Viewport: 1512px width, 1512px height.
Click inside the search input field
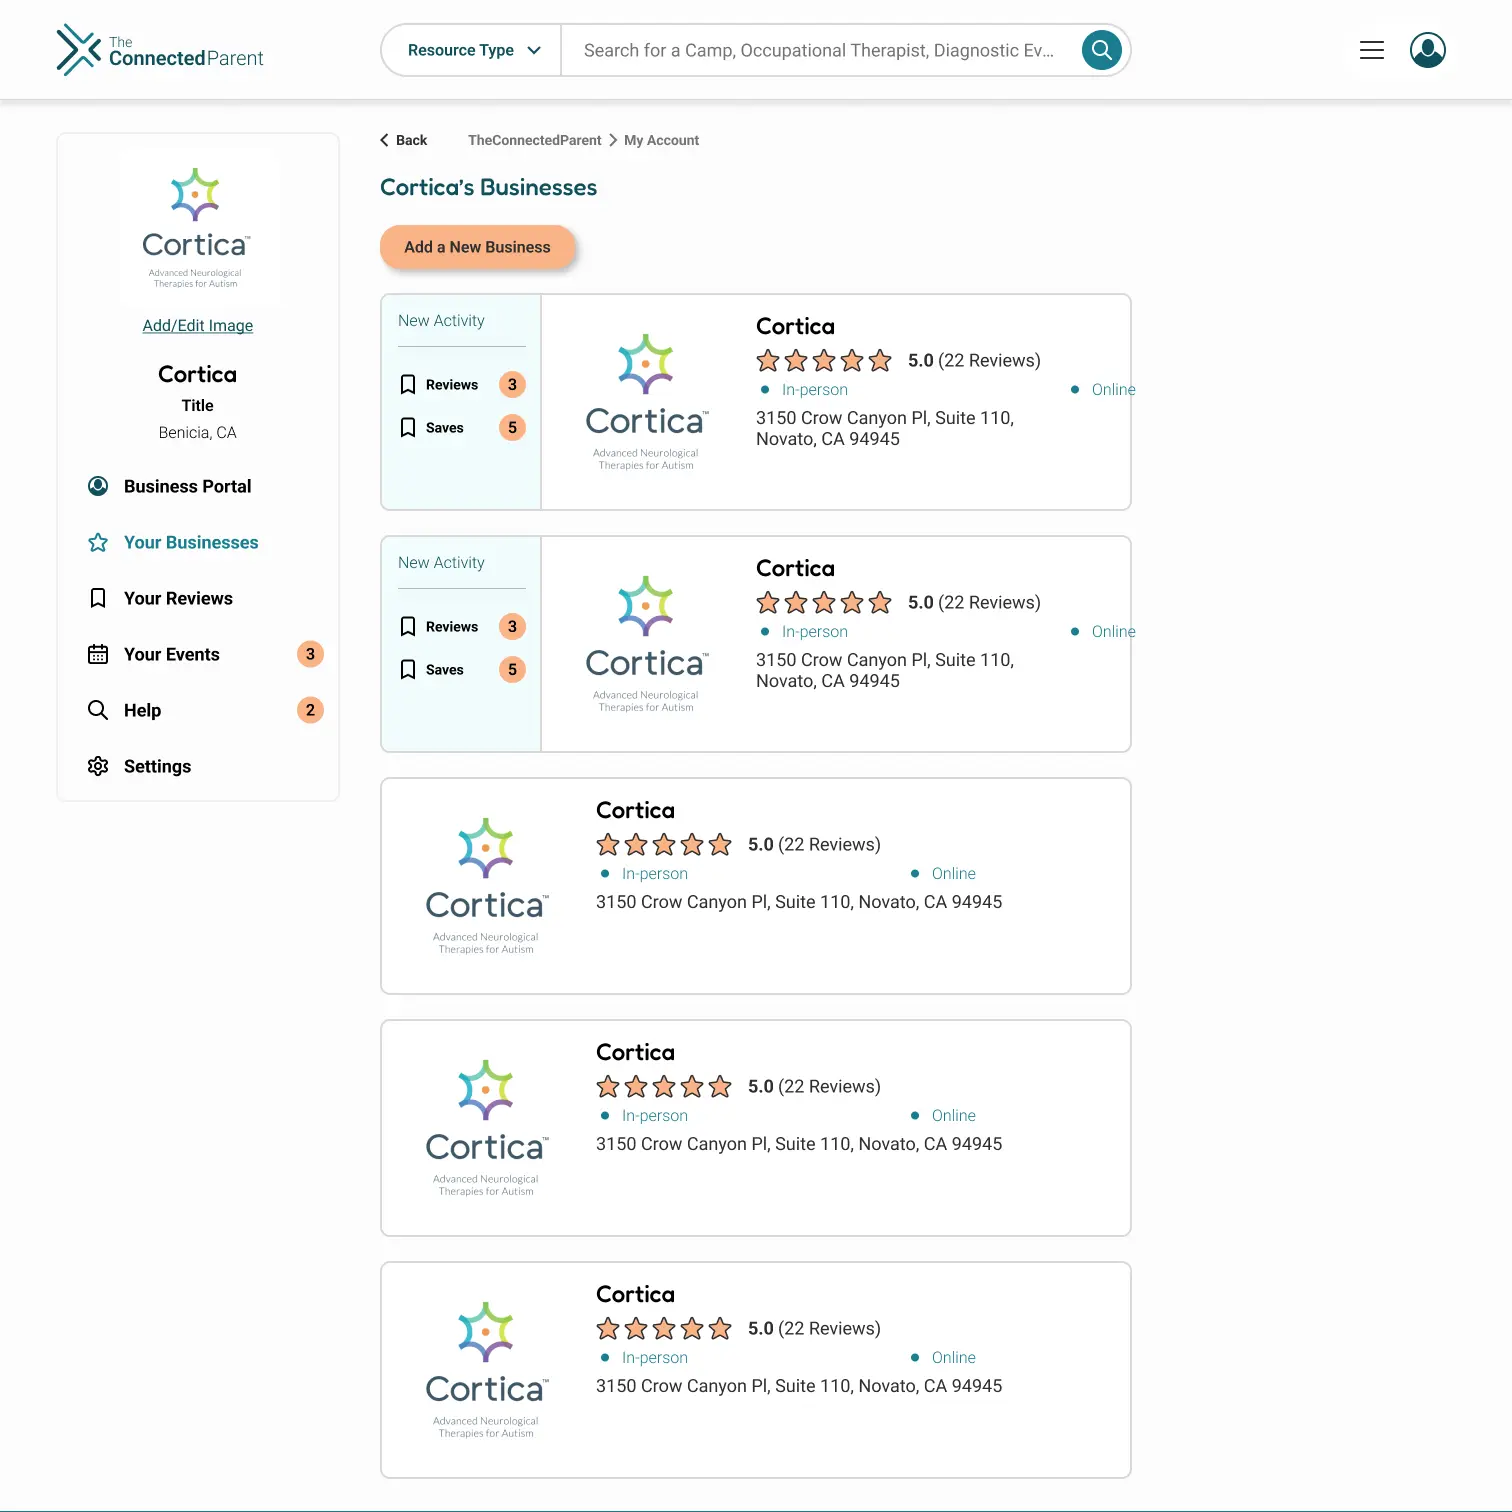(810, 49)
